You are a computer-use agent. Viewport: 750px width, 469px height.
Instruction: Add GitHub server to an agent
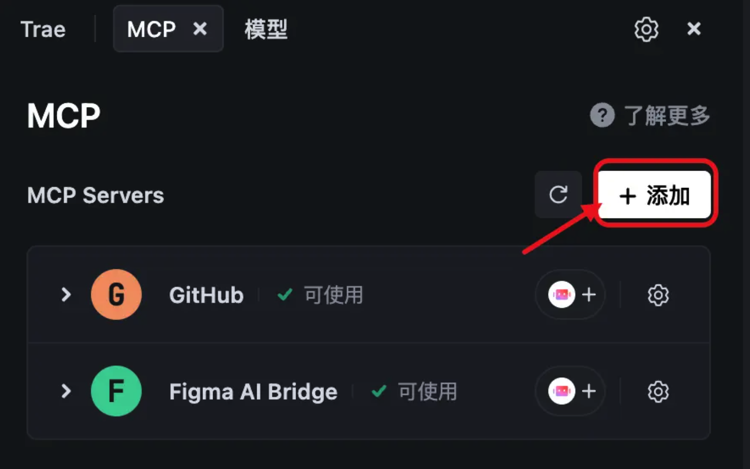571,294
